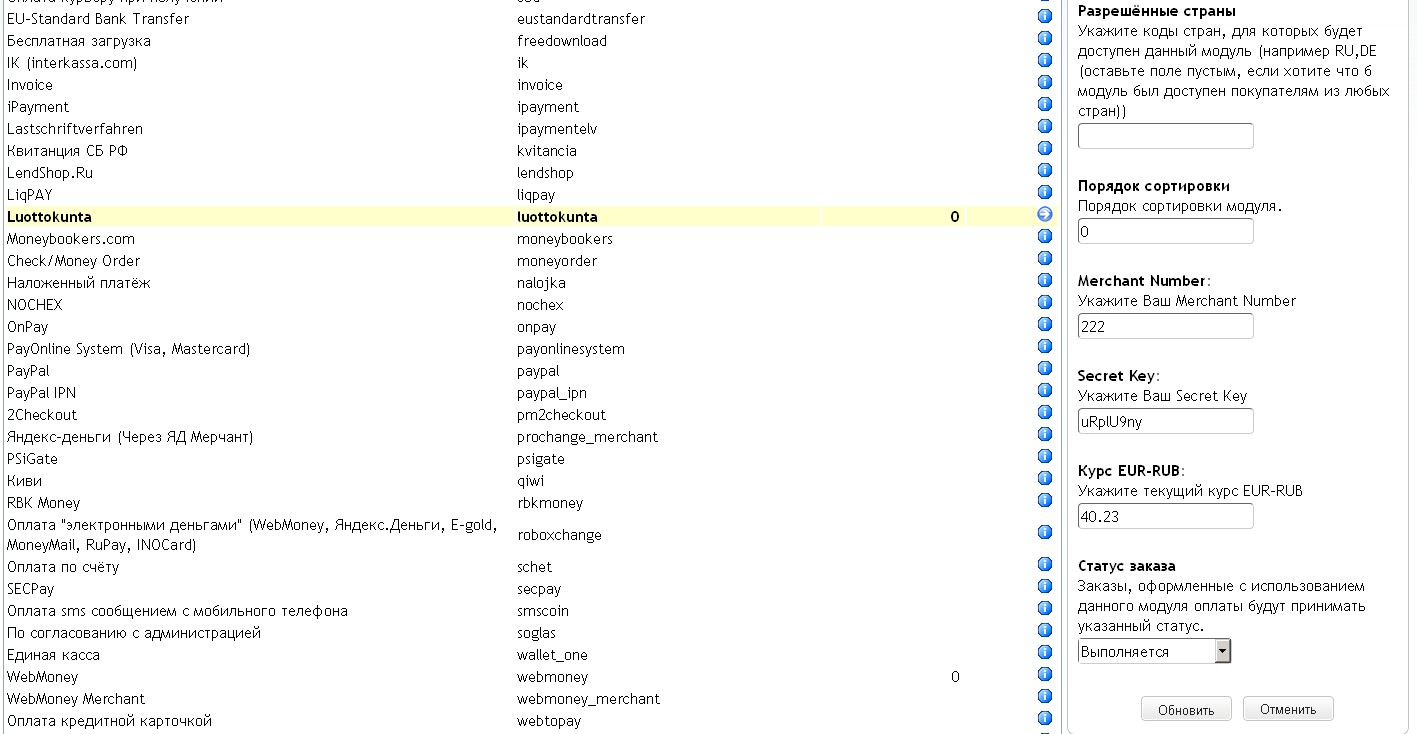Click info icon for NOCHEX row

pos(1045,302)
